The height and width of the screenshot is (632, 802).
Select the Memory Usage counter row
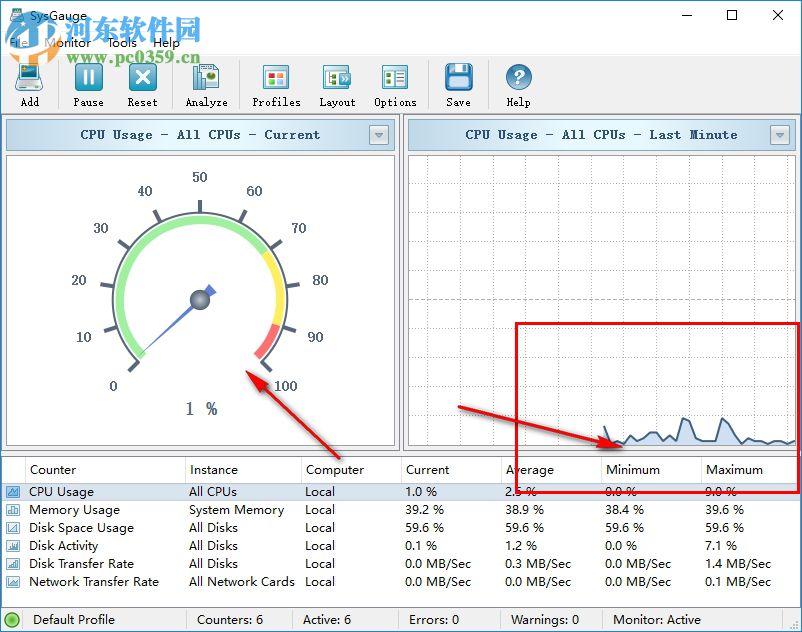point(401,510)
